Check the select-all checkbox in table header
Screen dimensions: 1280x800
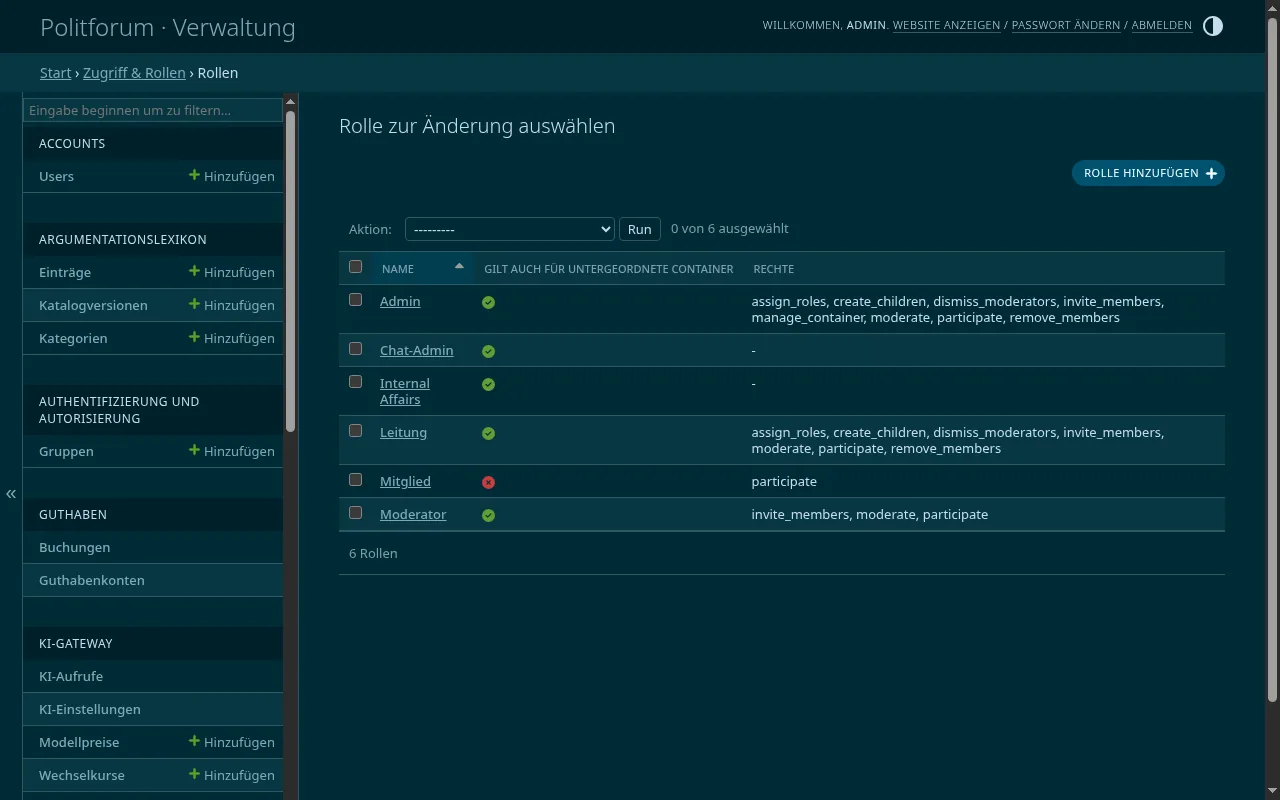(355, 267)
